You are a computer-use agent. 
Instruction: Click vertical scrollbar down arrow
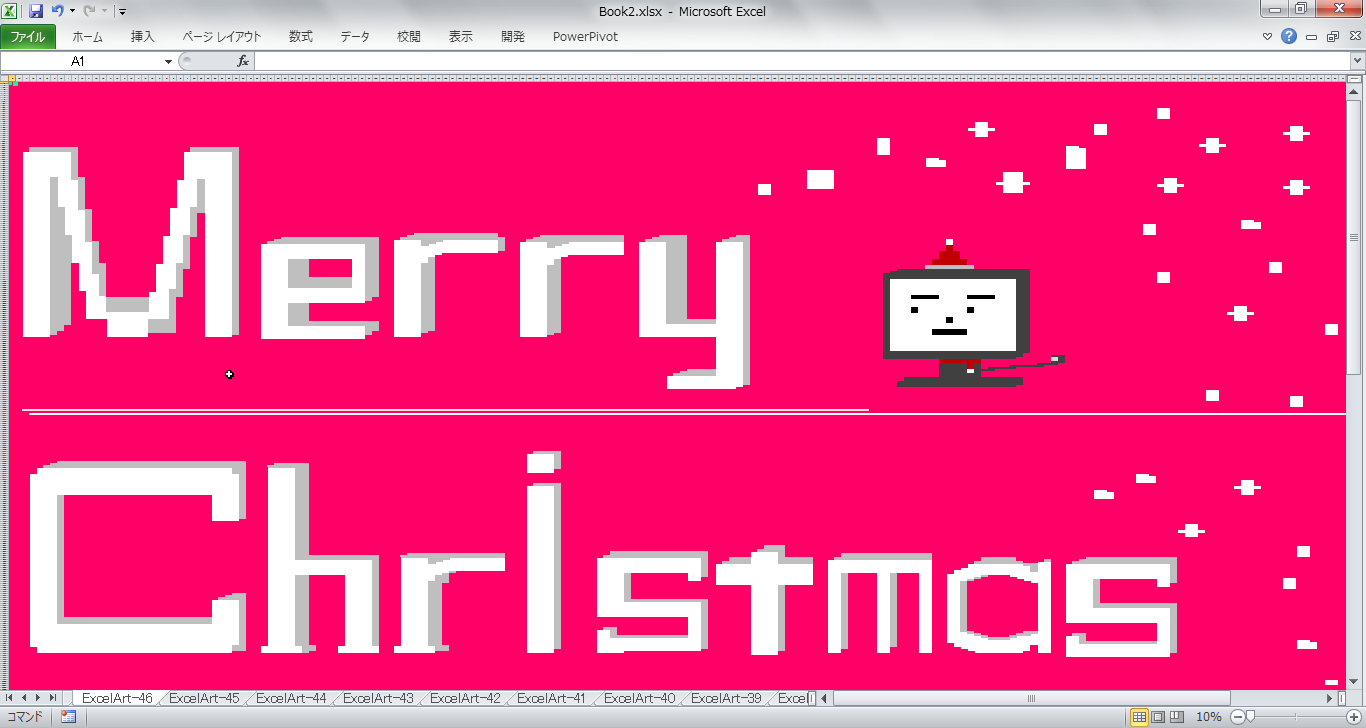click(1354, 681)
